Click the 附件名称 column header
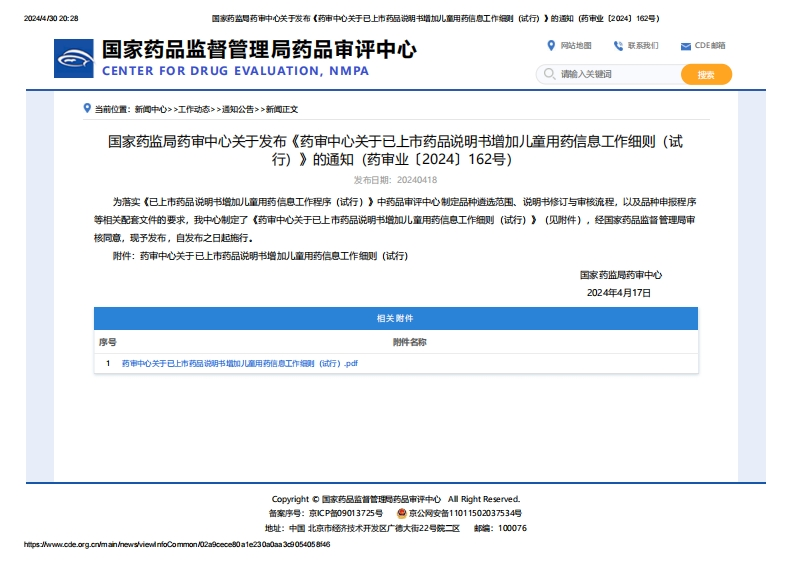 pyautogui.click(x=410, y=342)
